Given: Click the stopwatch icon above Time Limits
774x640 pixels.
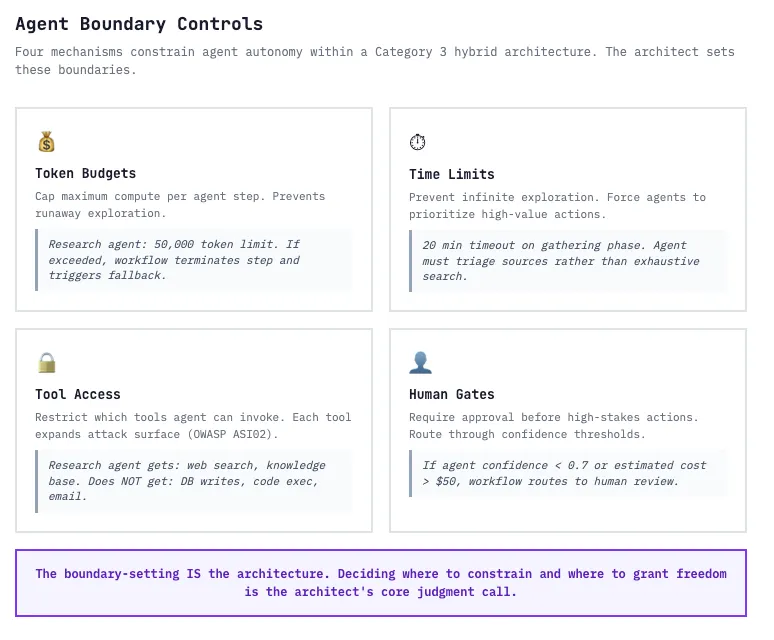Looking at the screenshot, I should (418, 142).
